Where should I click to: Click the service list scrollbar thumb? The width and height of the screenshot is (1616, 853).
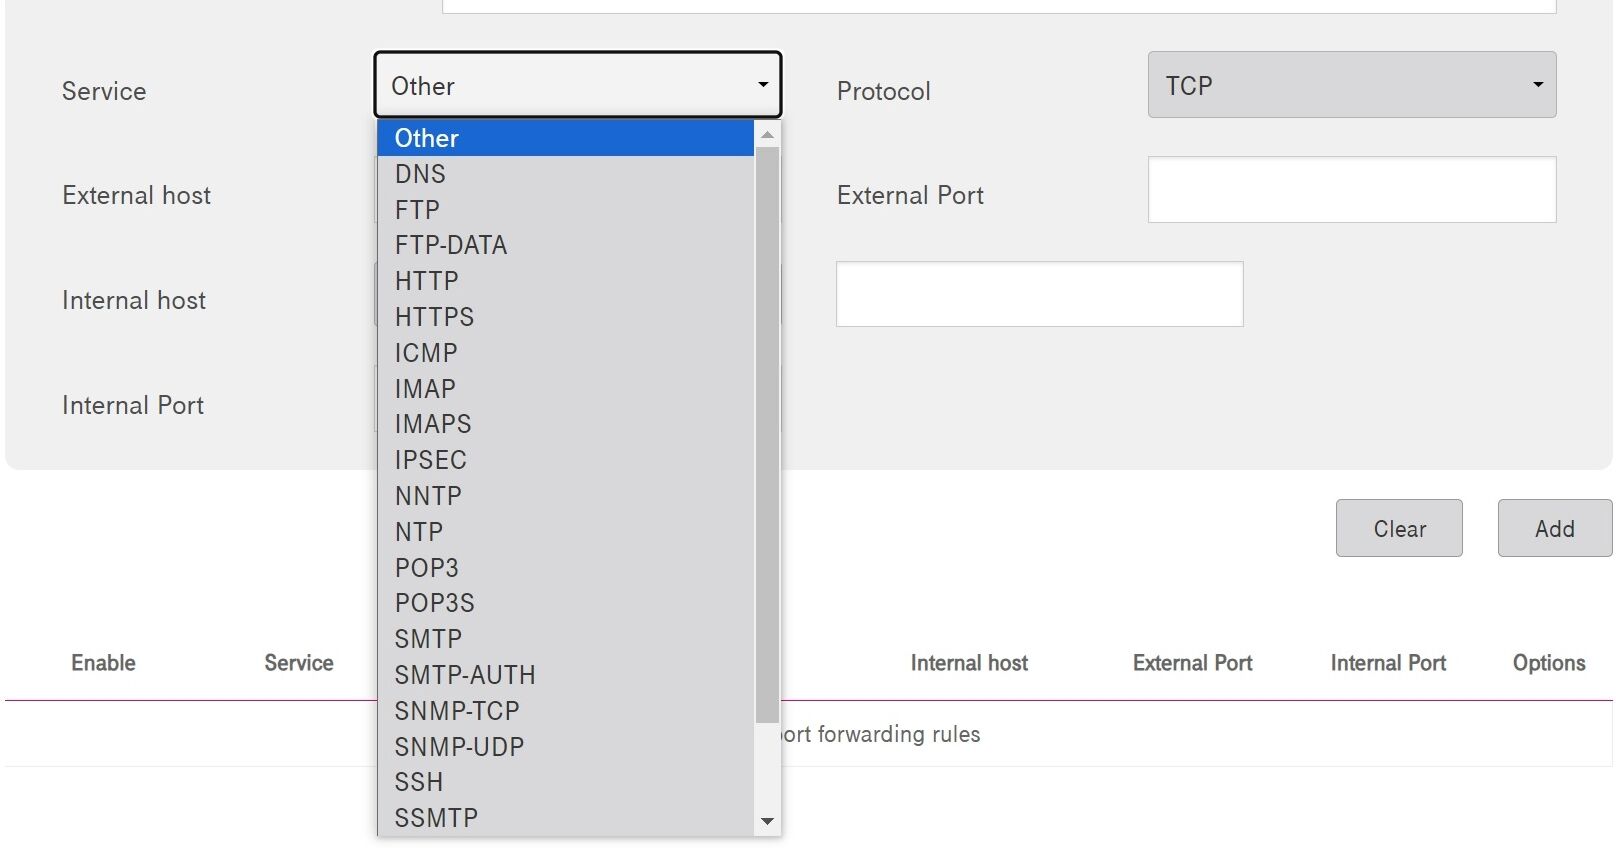pos(767,430)
